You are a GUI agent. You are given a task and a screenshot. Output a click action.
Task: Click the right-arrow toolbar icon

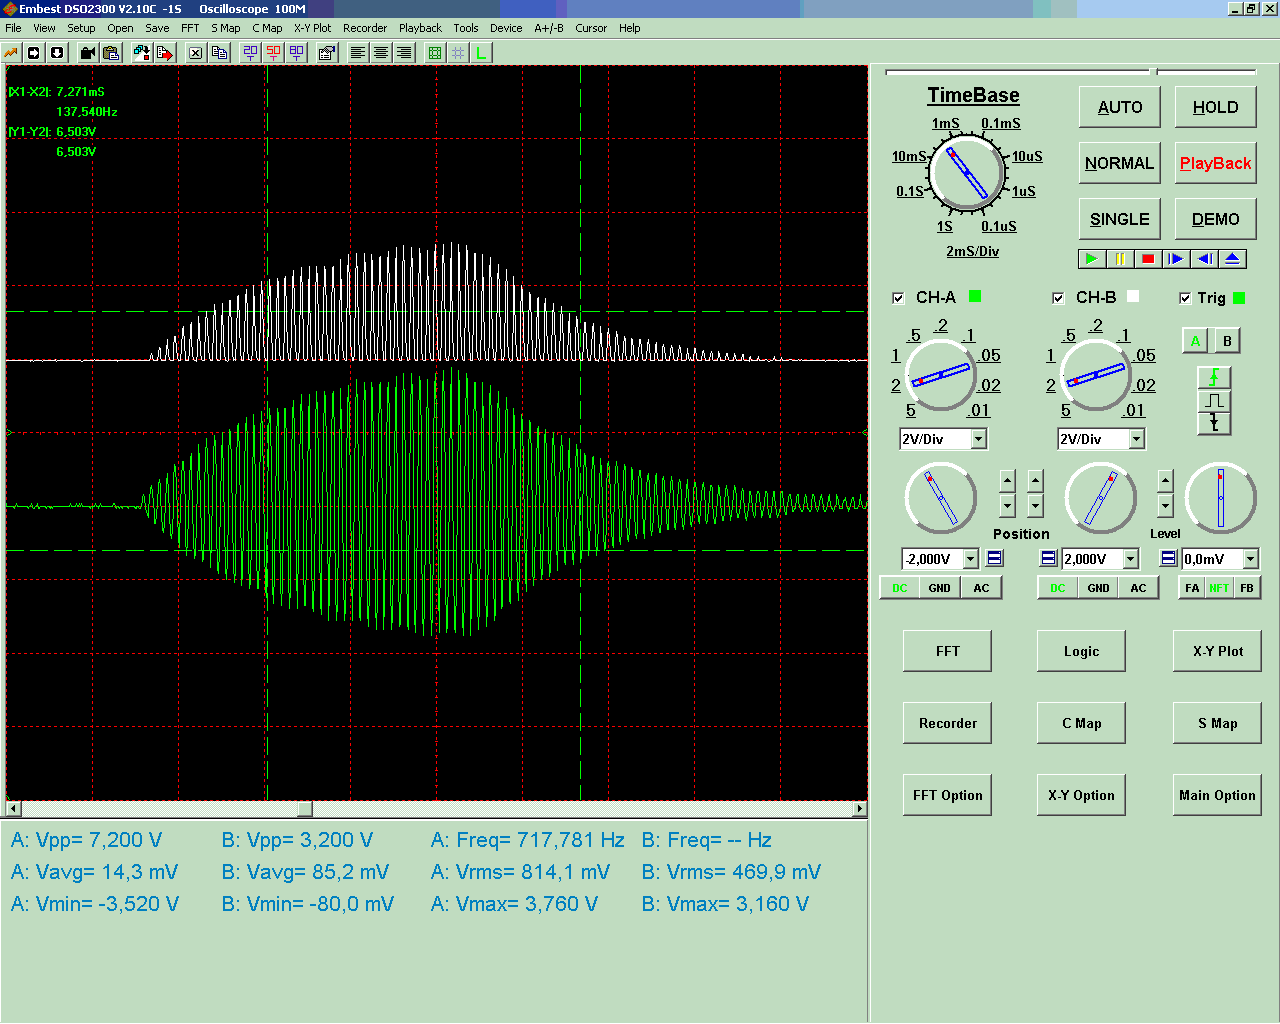tap(34, 53)
